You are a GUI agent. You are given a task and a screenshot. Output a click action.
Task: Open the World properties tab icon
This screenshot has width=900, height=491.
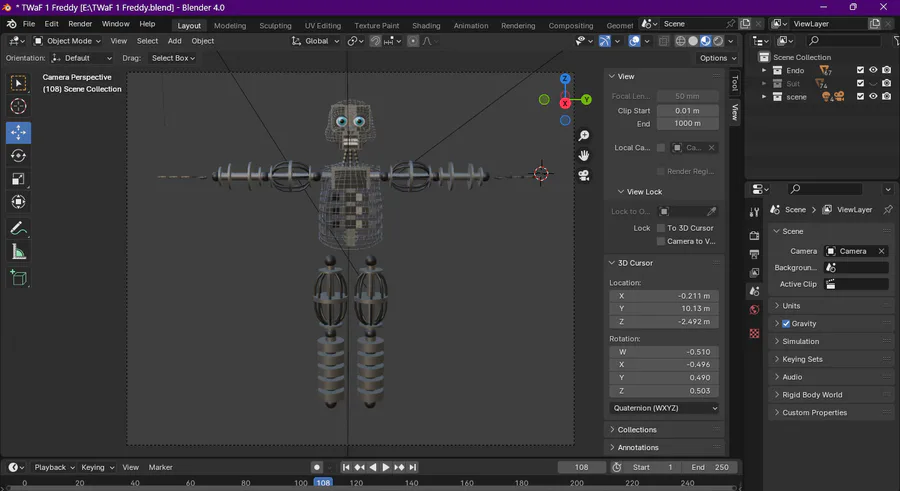click(x=754, y=310)
